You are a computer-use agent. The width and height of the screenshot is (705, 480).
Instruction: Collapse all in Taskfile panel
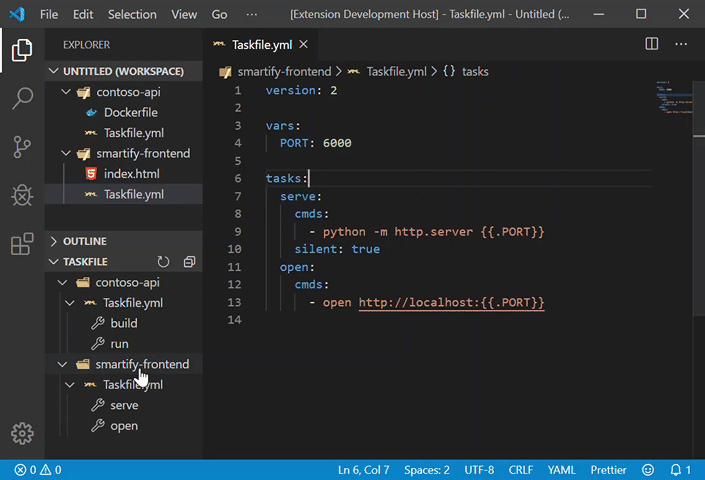pyautogui.click(x=189, y=262)
